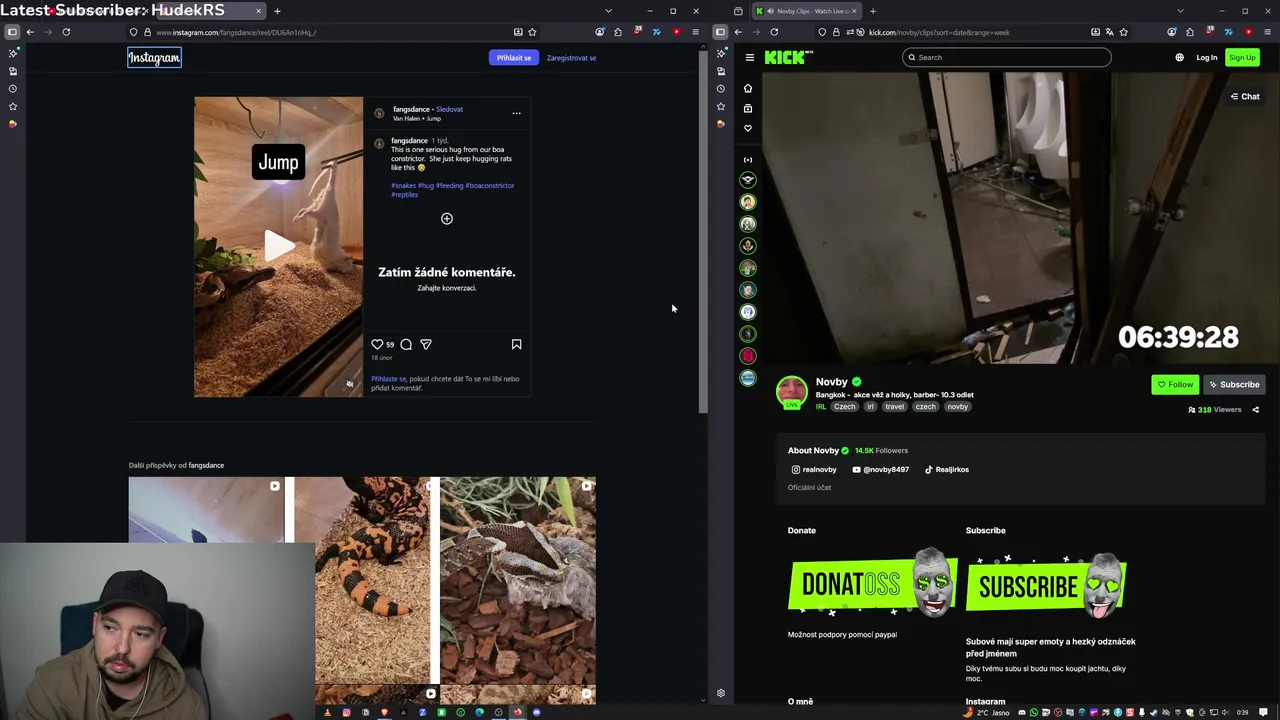
Task: Open the Subscribe dropdown for Novby
Action: [1234, 384]
